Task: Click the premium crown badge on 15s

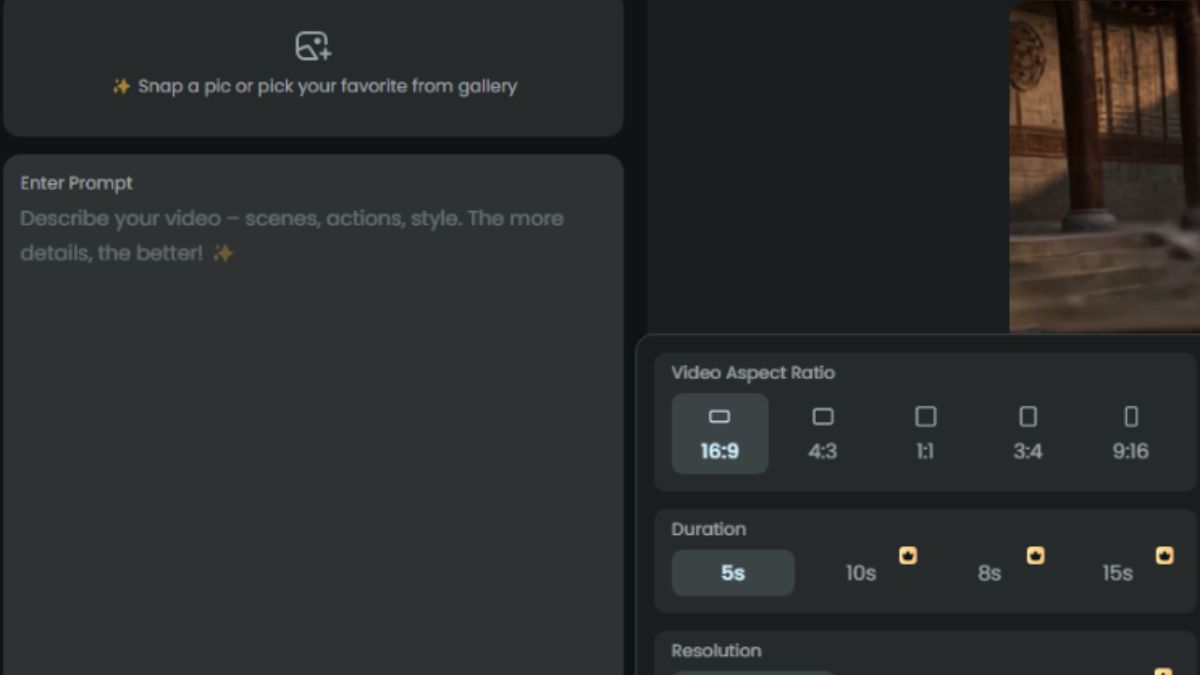Action: pyautogui.click(x=1165, y=555)
